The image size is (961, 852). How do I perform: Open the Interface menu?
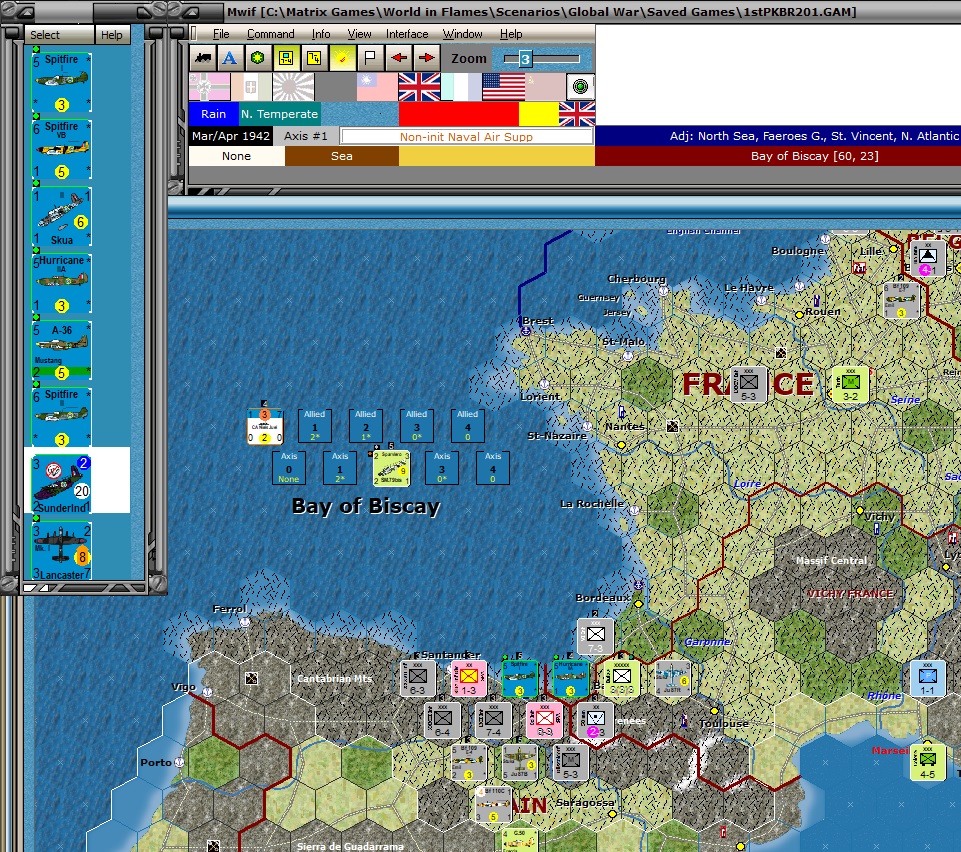click(407, 34)
